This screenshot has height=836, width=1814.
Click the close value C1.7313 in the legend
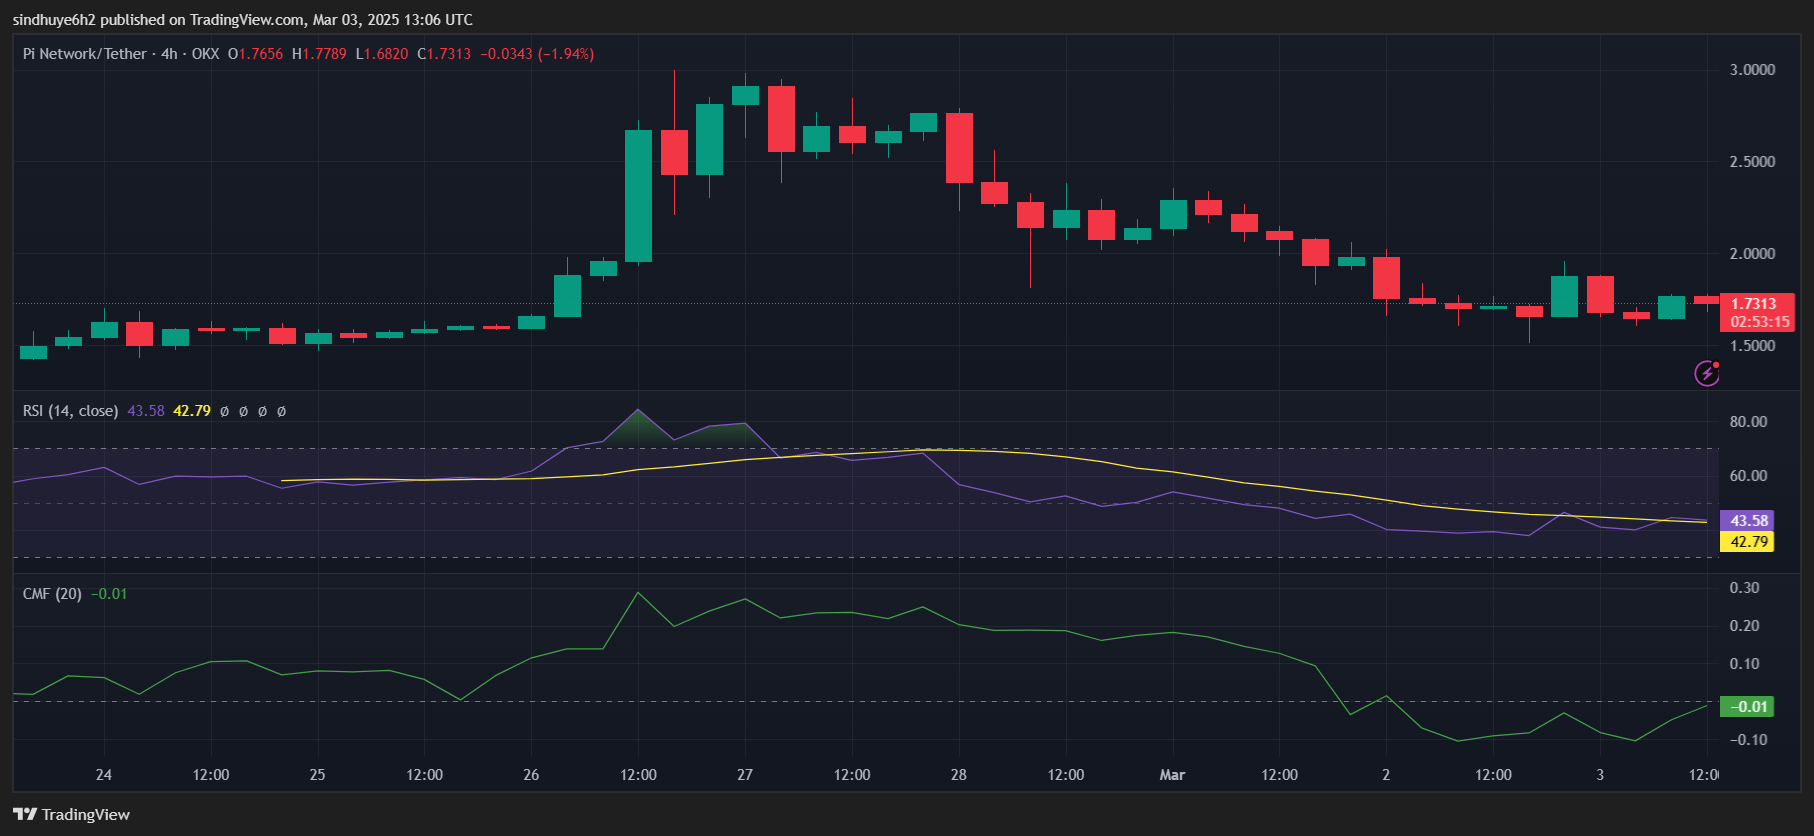point(444,54)
